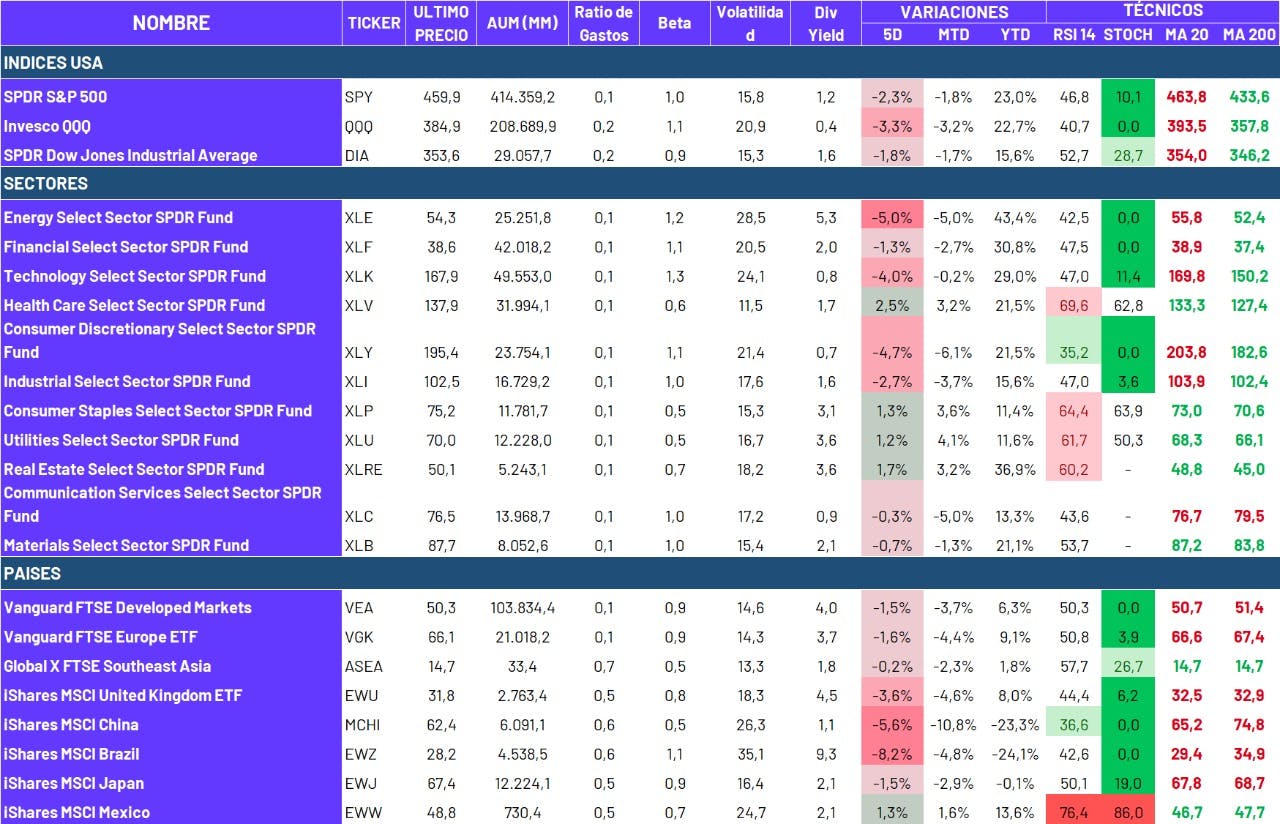Screen dimensions: 1280x824
Task: Click the Ratio de Gastos header
Action: [x=603, y=23]
